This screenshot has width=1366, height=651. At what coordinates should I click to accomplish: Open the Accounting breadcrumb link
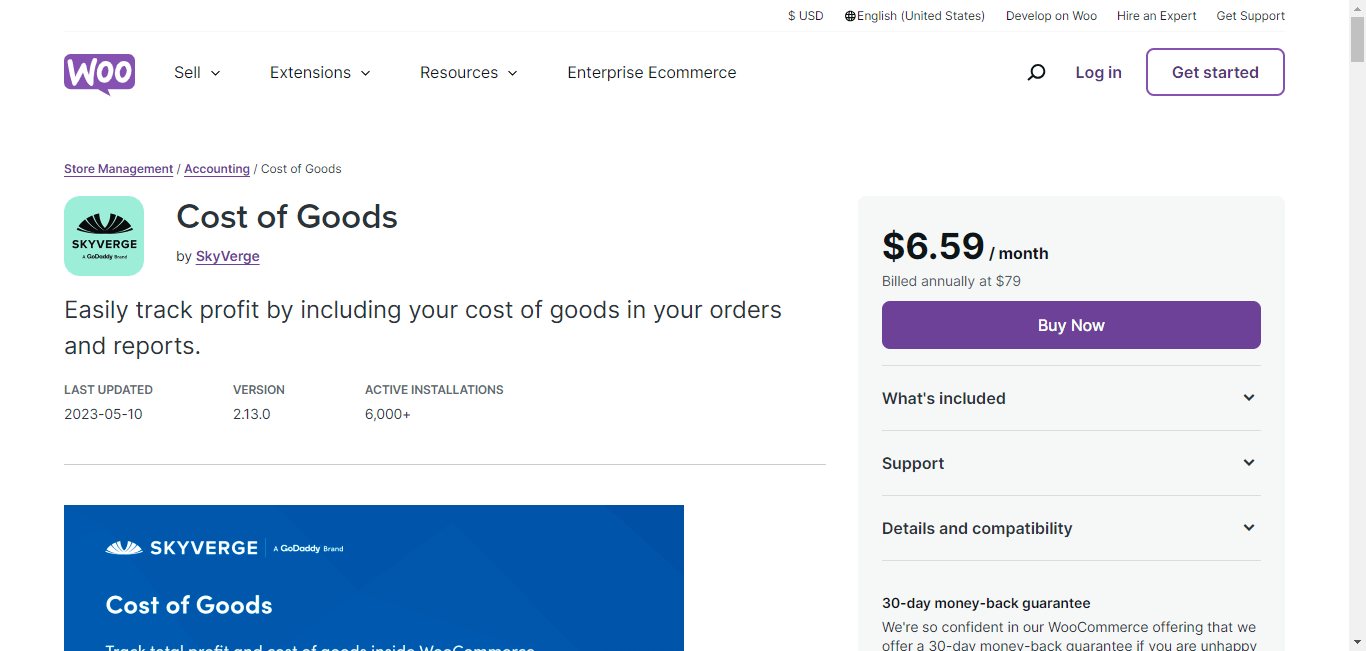pyautogui.click(x=217, y=169)
